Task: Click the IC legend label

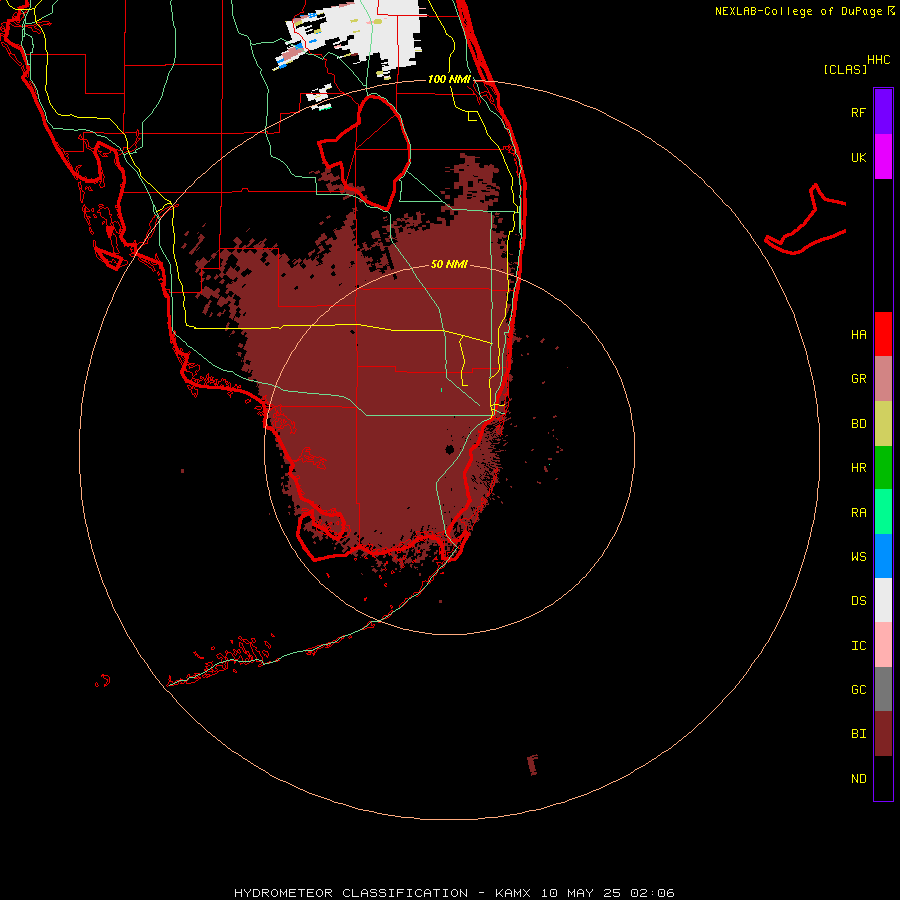Action: click(859, 646)
